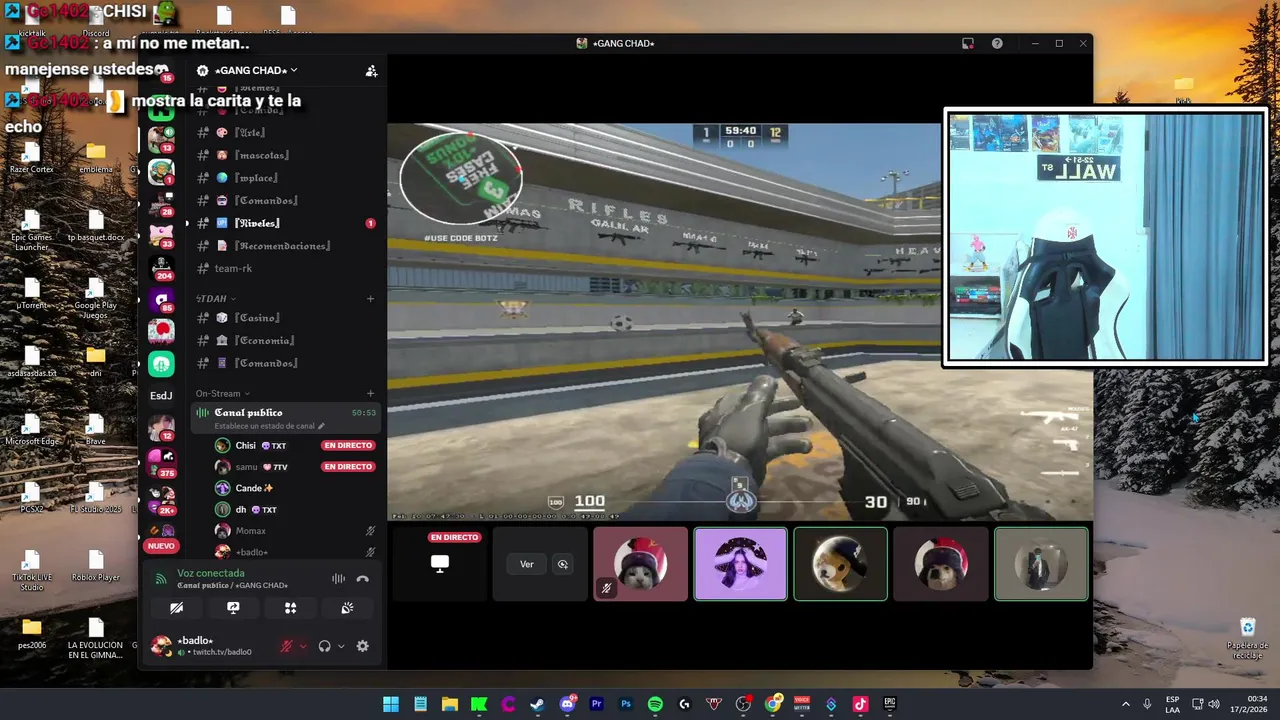Select the muted cat avatar participant tile
The height and width of the screenshot is (720, 1280).
[x=640, y=564]
